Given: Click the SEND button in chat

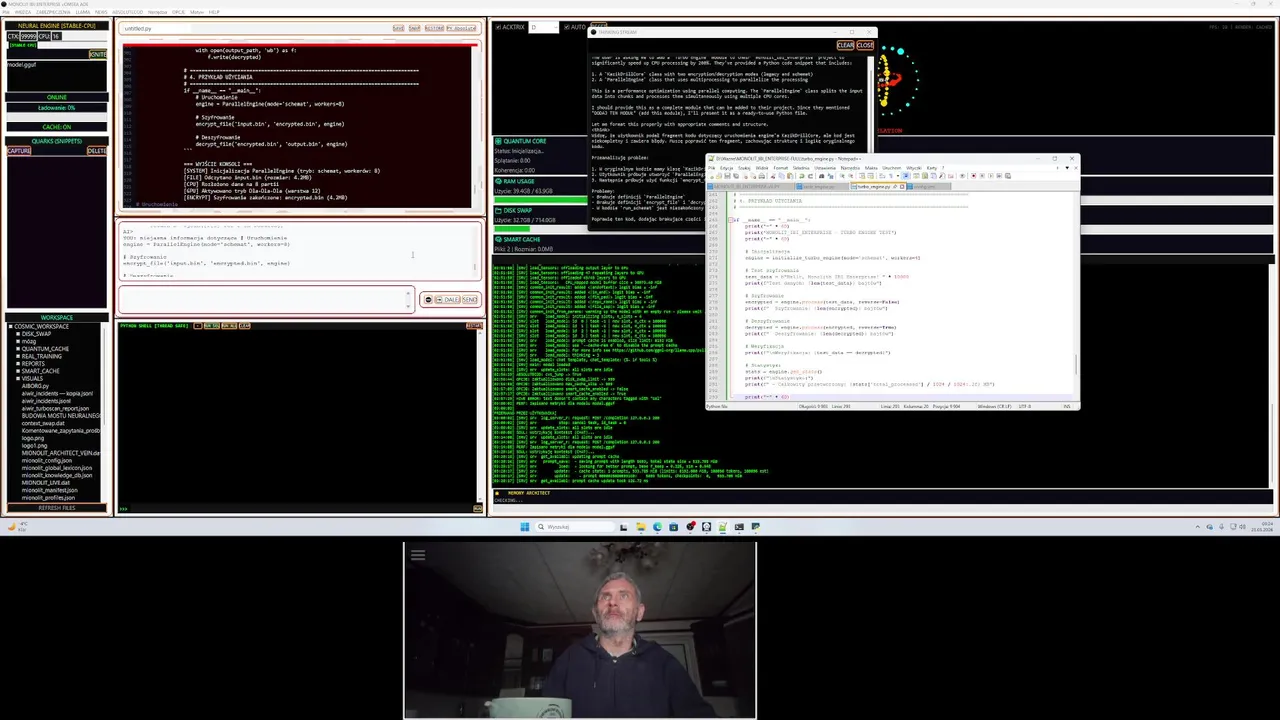Looking at the screenshot, I should tap(470, 299).
